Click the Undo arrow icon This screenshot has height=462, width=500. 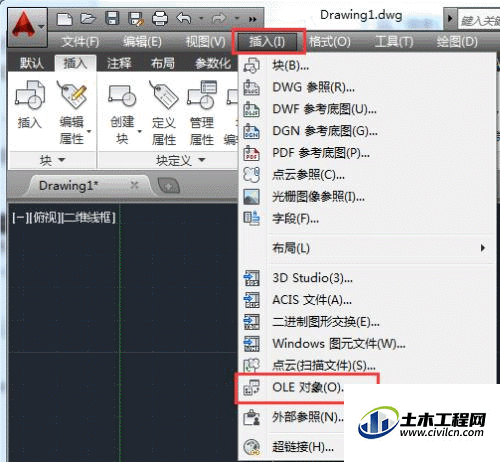click(184, 18)
